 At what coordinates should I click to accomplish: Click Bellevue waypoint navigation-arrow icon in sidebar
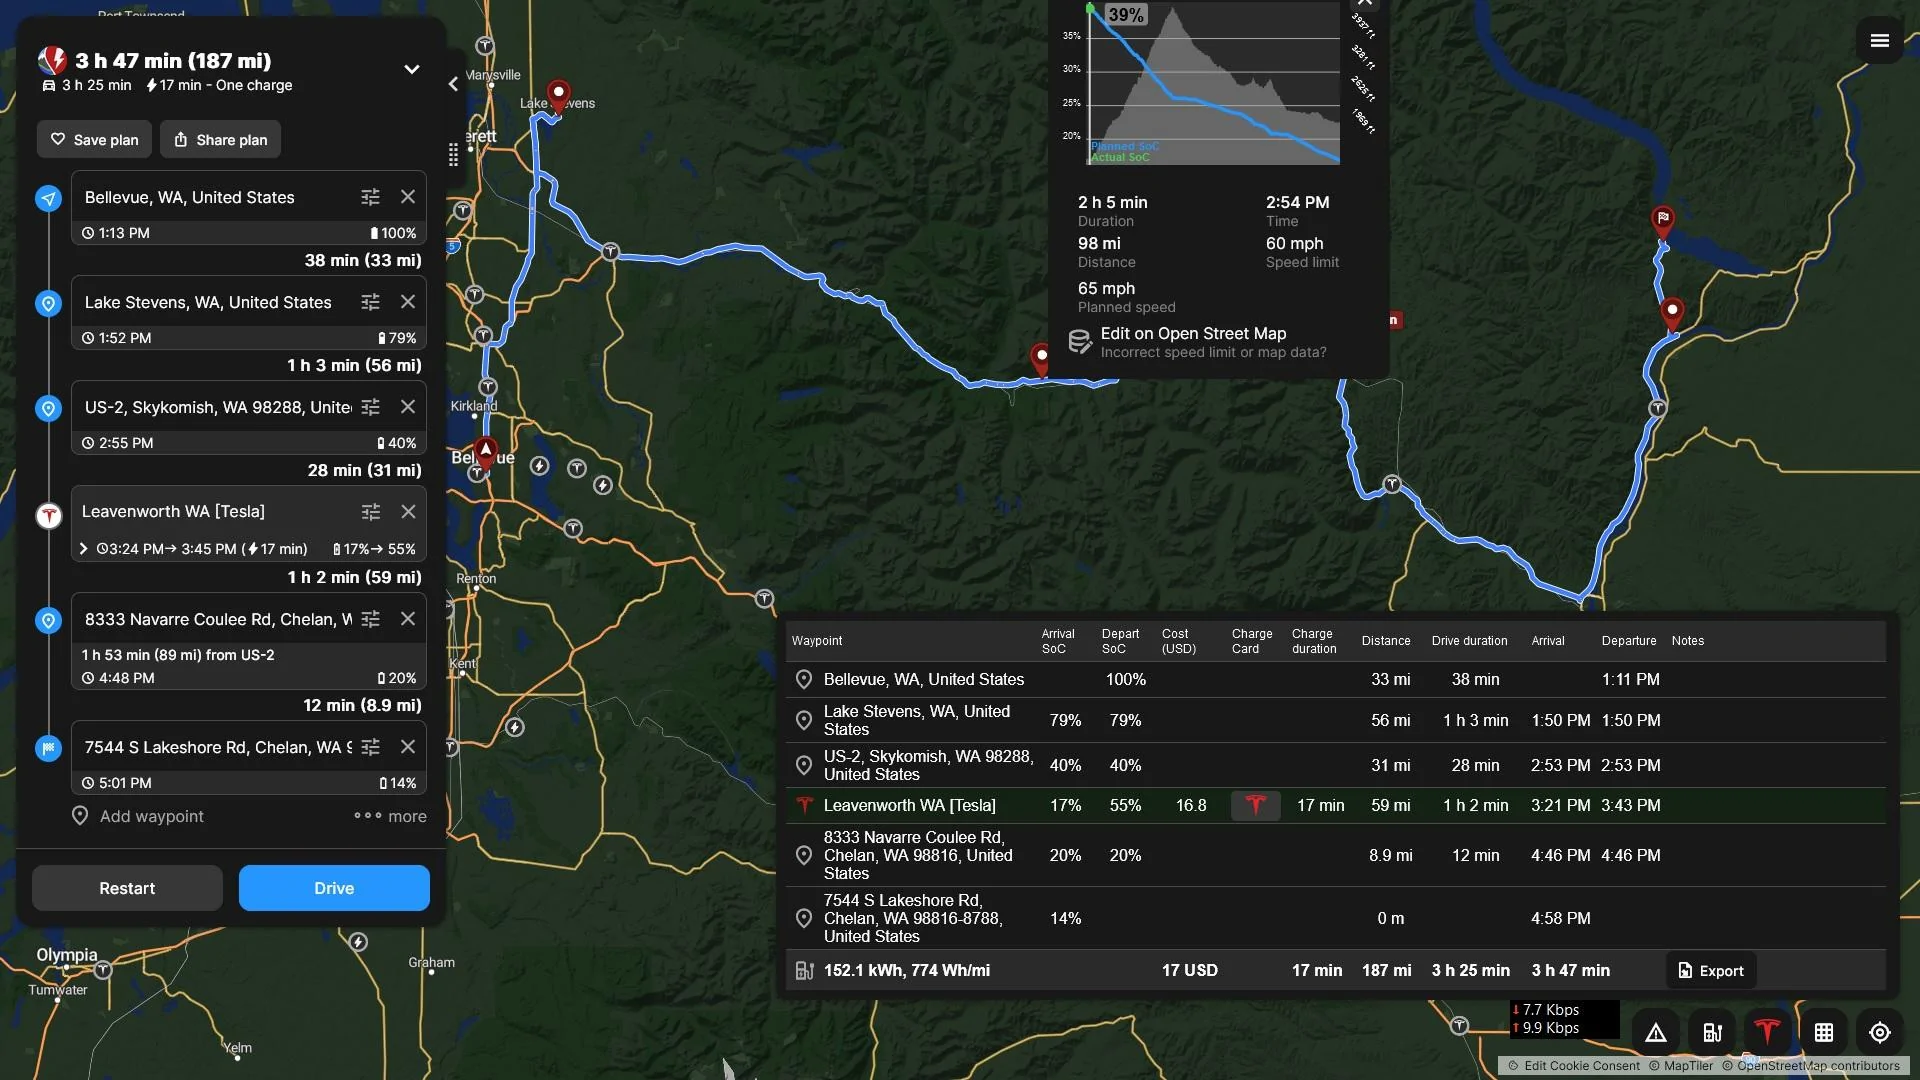click(x=48, y=198)
